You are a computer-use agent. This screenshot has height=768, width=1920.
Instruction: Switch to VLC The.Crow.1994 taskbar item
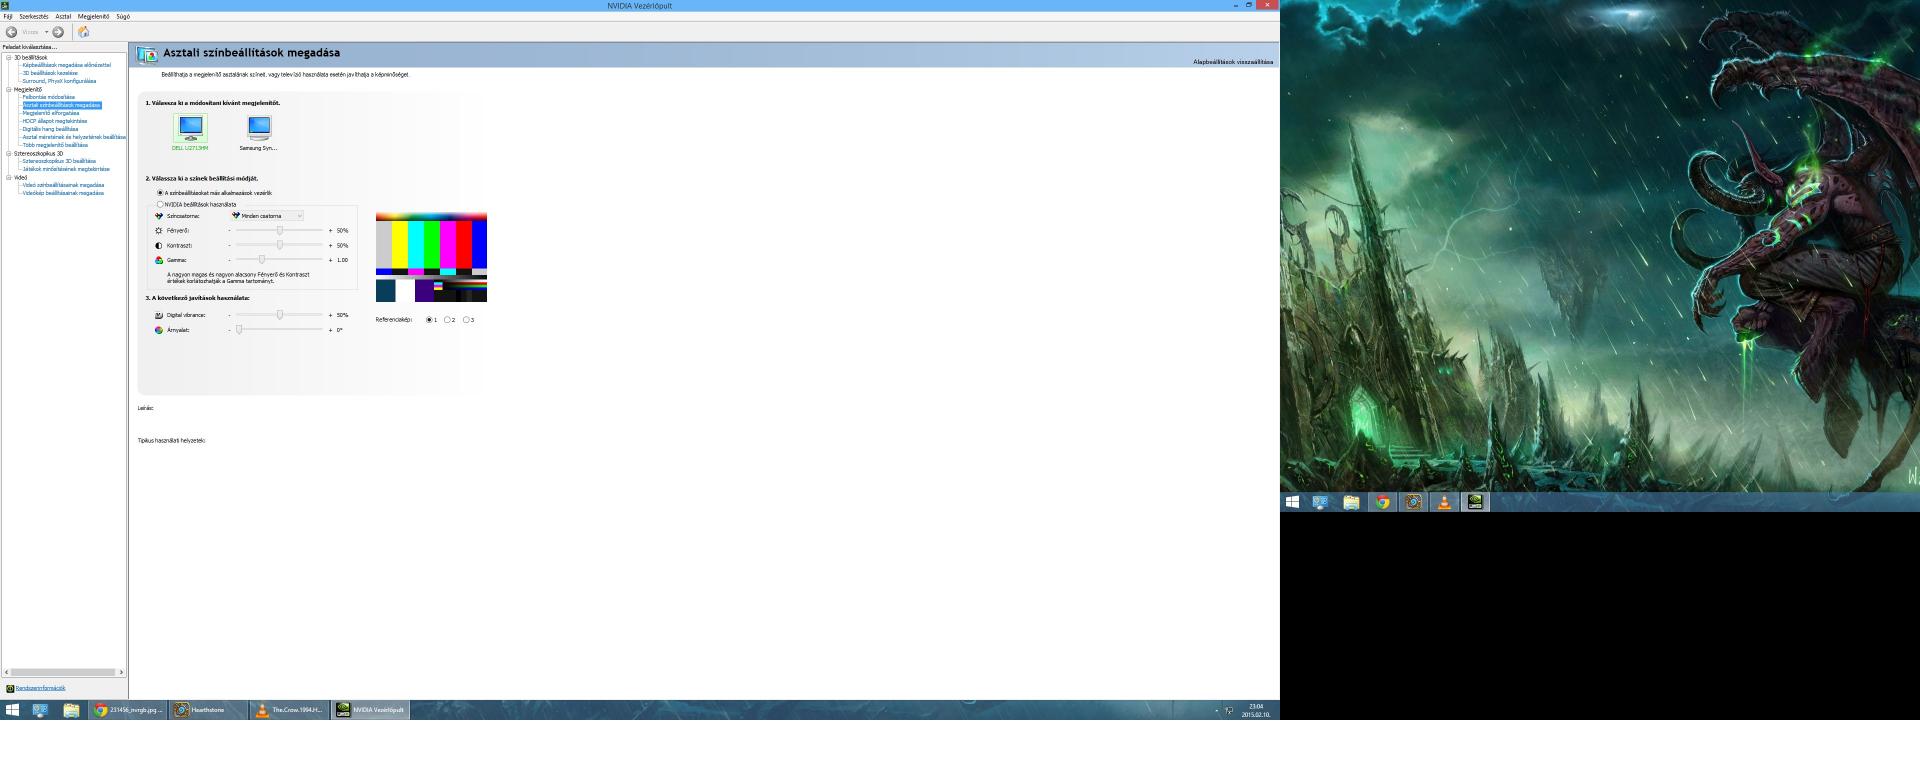(289, 710)
